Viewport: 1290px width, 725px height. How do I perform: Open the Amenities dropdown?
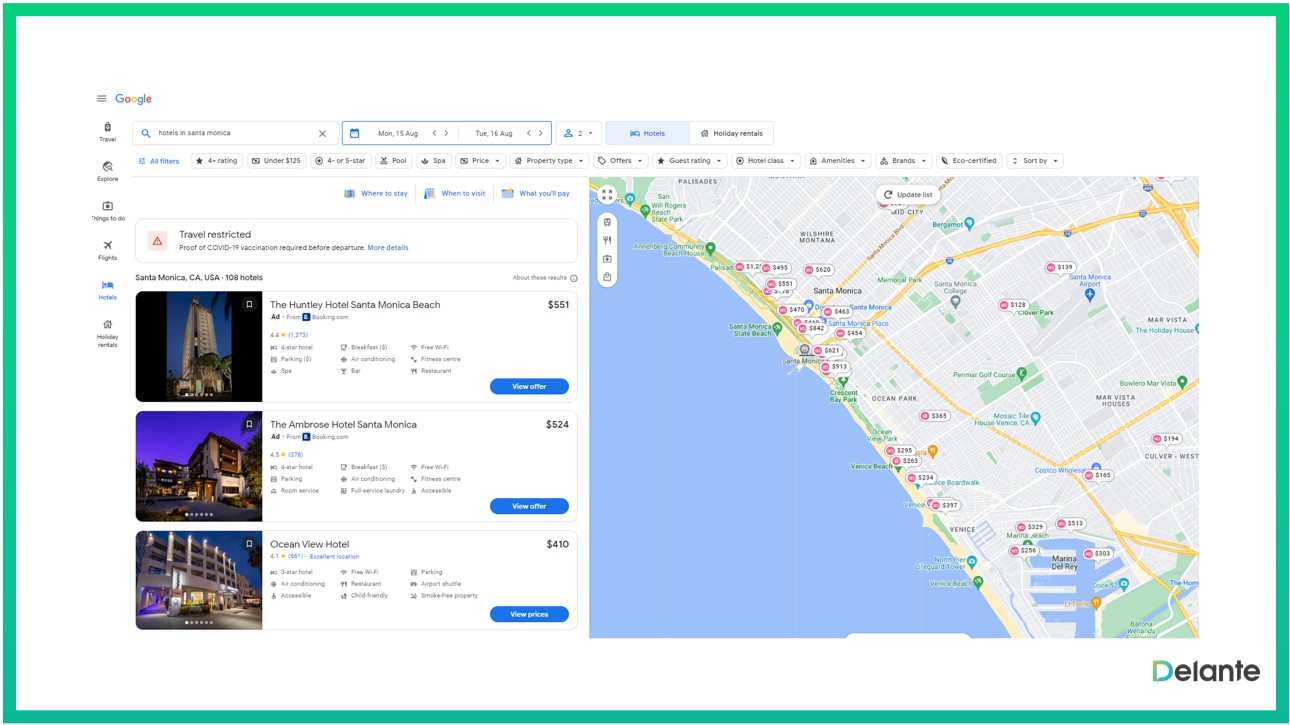838,160
